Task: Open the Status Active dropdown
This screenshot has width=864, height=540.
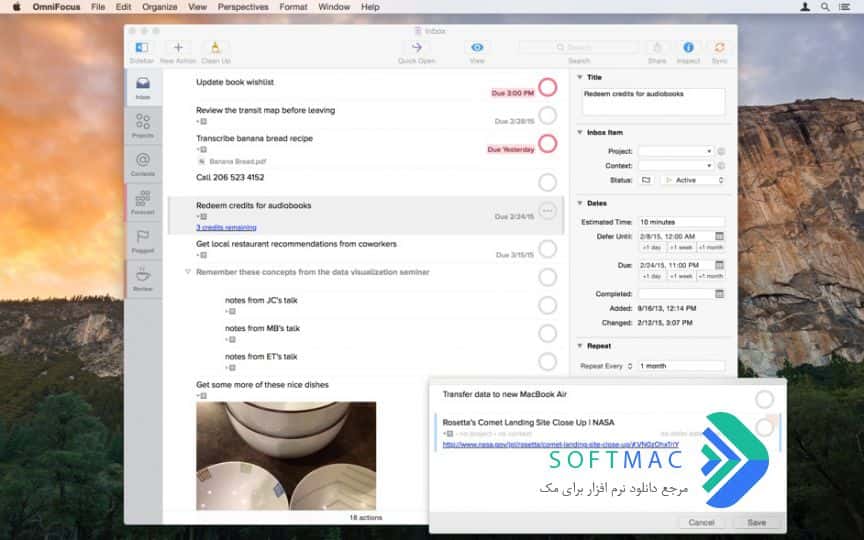Action: tap(693, 180)
